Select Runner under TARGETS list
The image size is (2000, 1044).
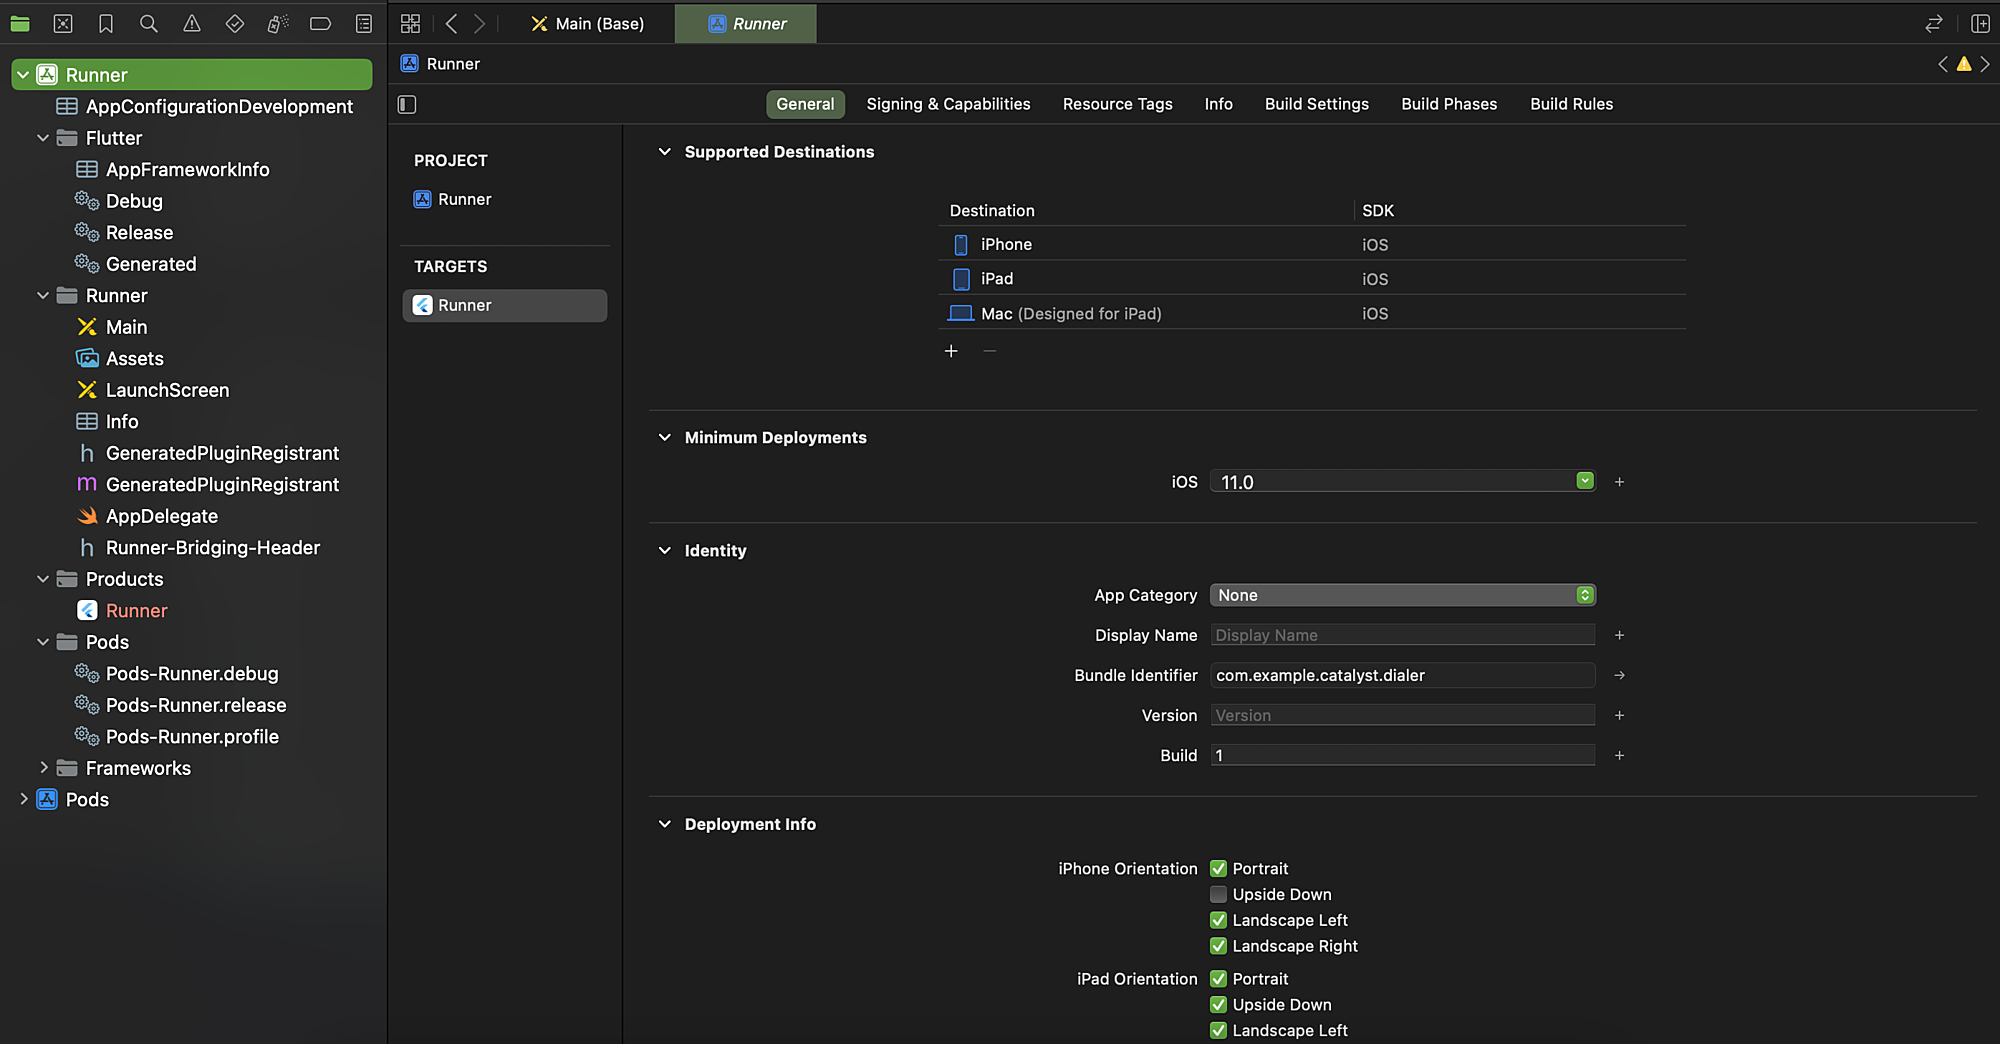(504, 305)
